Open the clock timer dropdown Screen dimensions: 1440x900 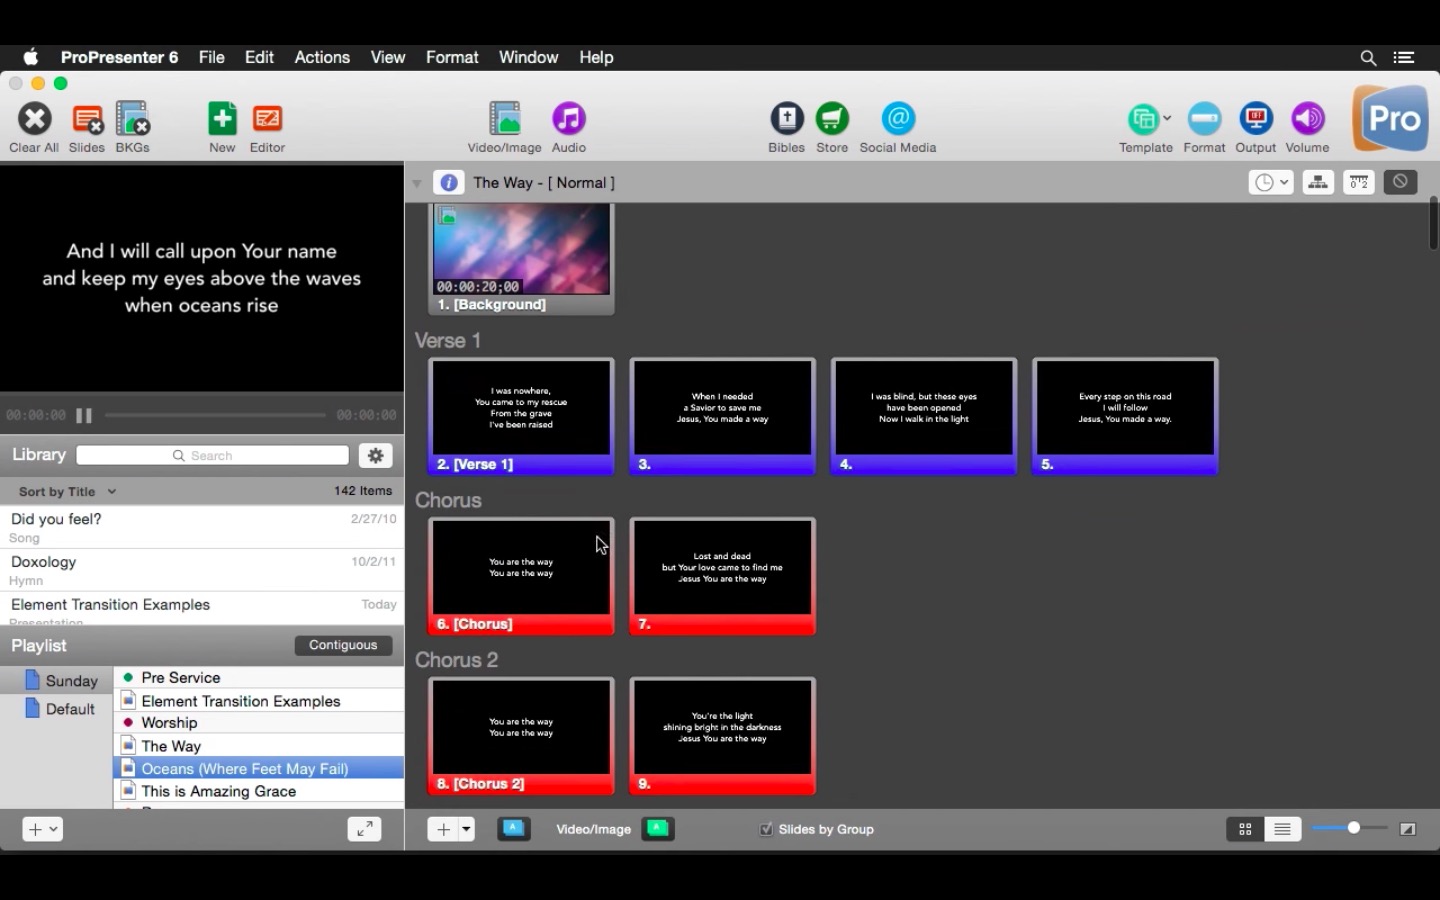(x=1271, y=182)
